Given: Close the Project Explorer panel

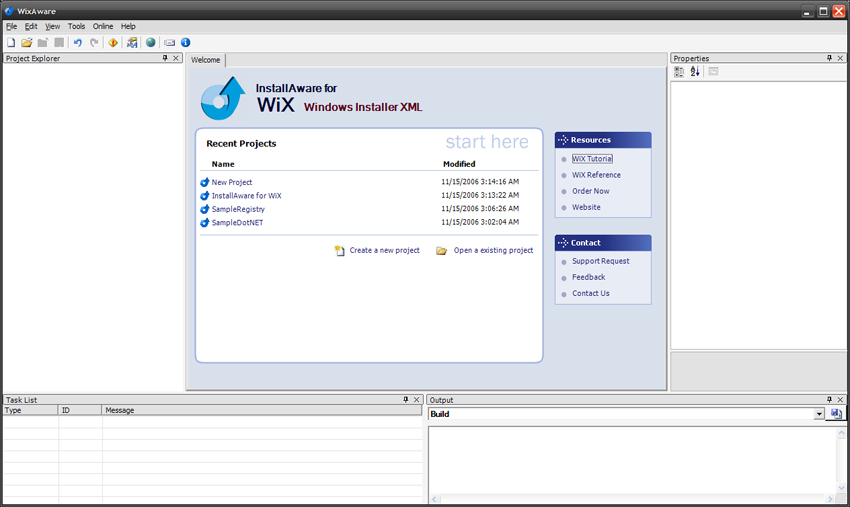Looking at the screenshot, I should pos(176,58).
